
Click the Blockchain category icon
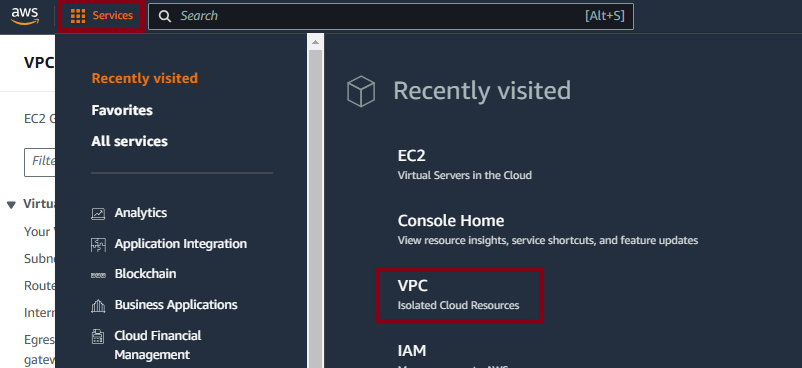(x=98, y=275)
